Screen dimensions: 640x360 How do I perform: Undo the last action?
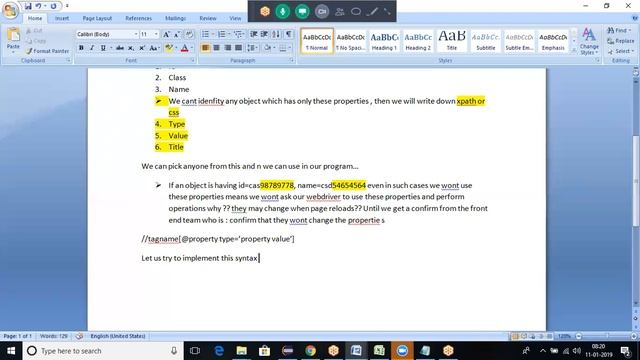click(x=38, y=6)
